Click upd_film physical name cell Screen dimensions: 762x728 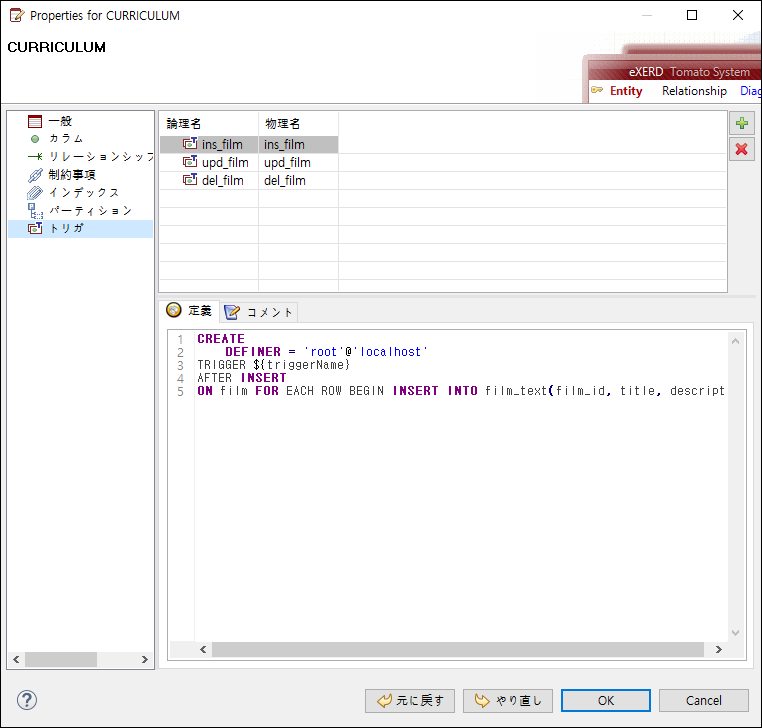[298, 162]
